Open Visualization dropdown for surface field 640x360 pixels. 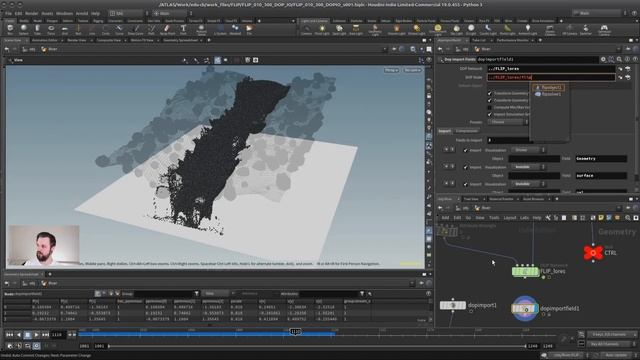point(528,167)
